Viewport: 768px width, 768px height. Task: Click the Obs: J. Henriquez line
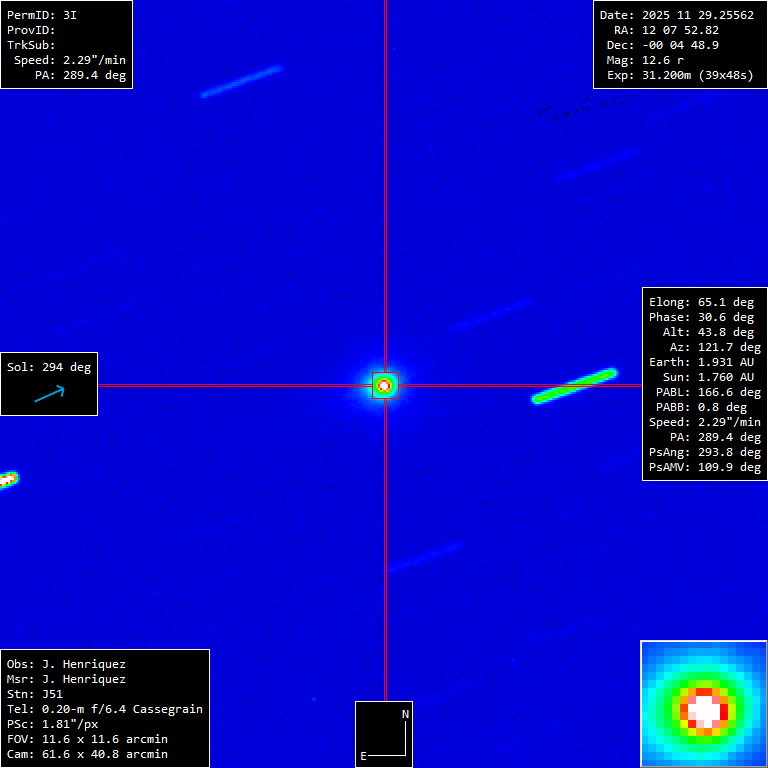(x=66, y=664)
